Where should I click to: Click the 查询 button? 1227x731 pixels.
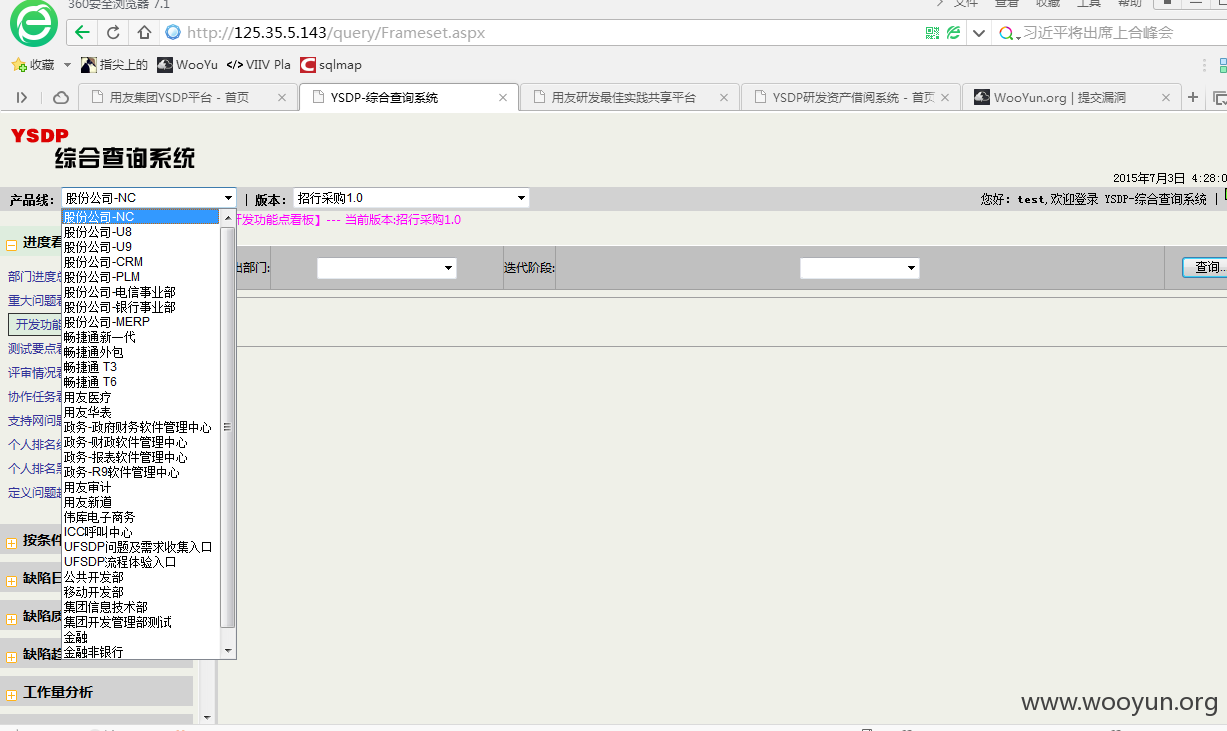pos(1204,268)
